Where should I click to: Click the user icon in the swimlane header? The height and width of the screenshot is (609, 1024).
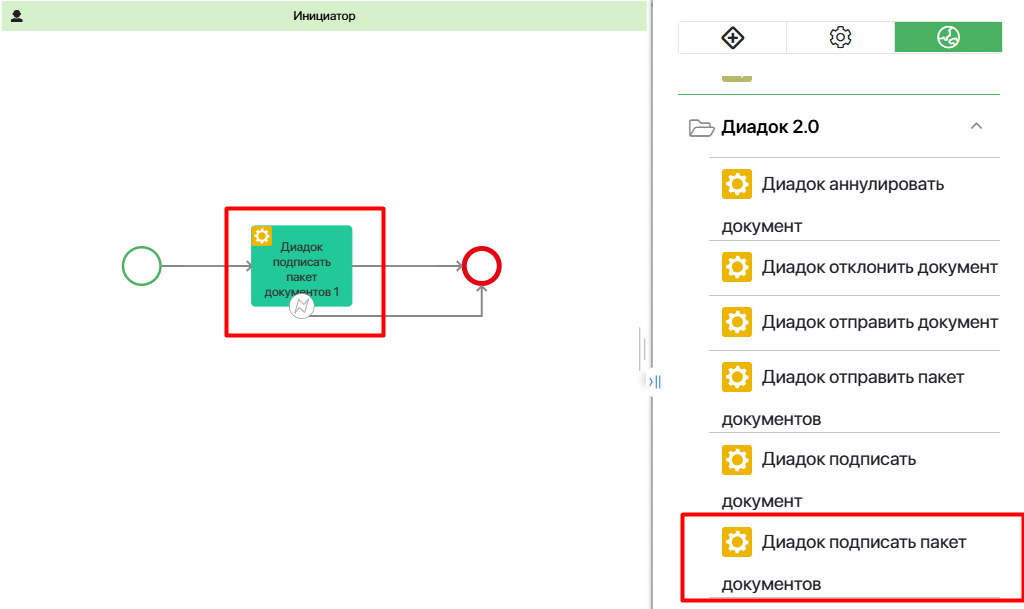tap(17, 16)
